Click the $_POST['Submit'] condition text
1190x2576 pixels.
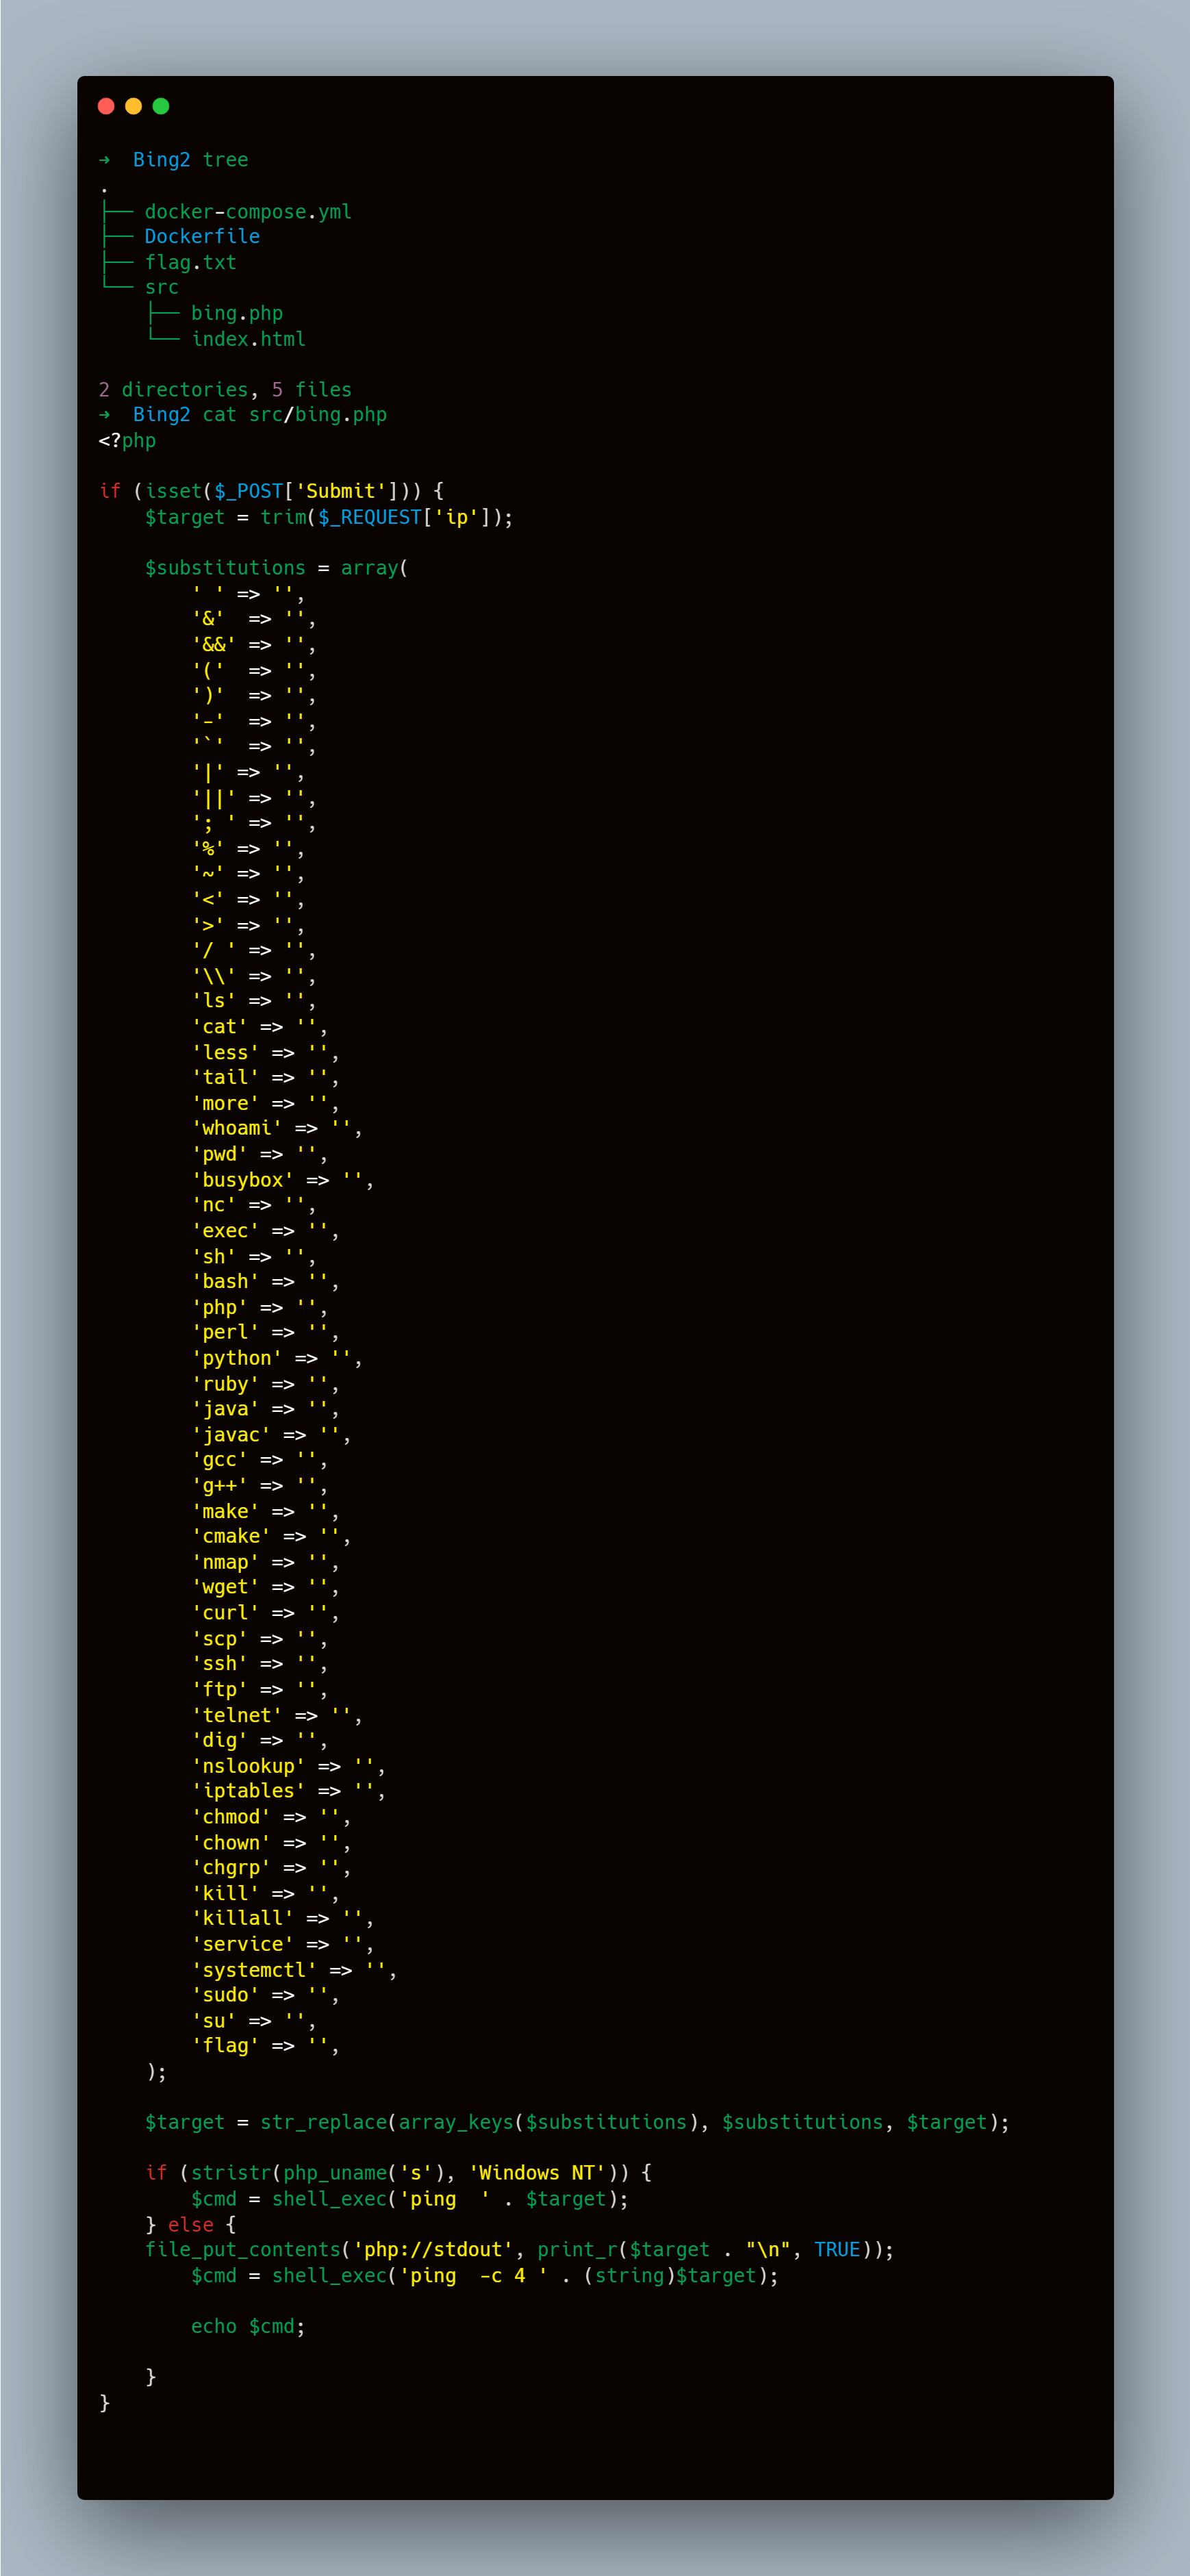pyautogui.click(x=305, y=491)
